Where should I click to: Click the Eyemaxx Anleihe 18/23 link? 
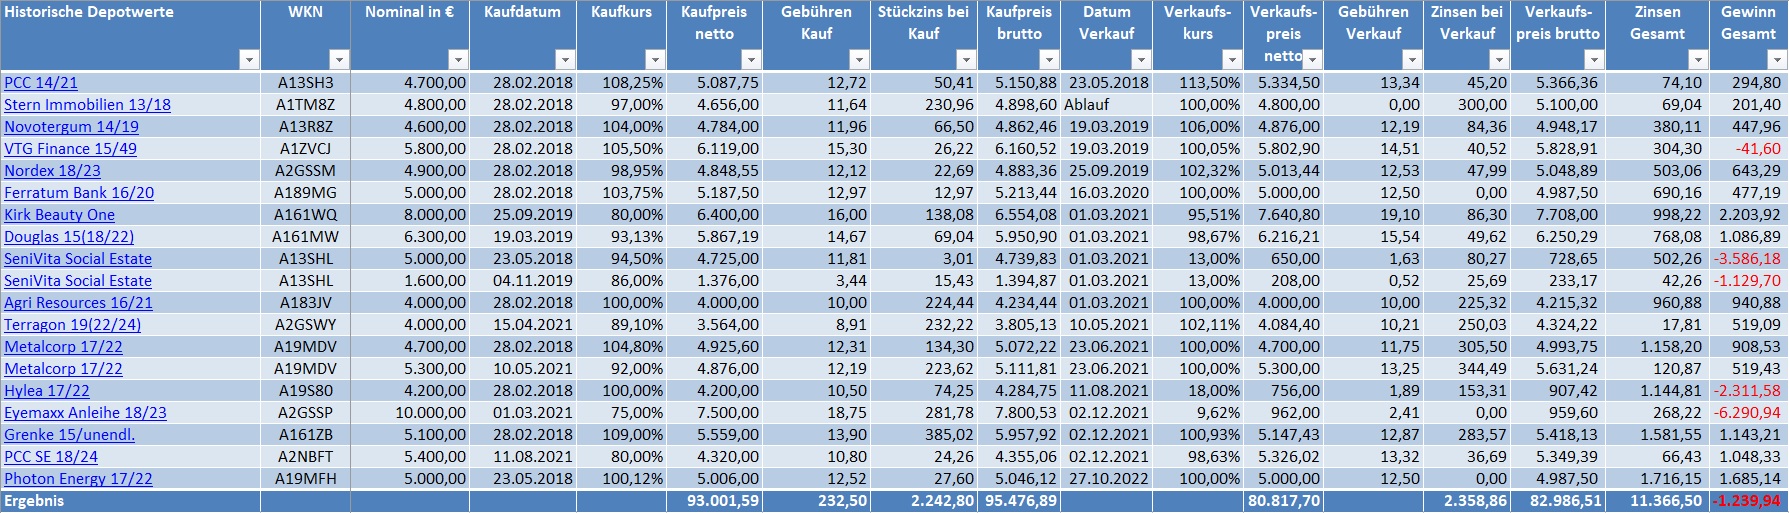point(85,413)
